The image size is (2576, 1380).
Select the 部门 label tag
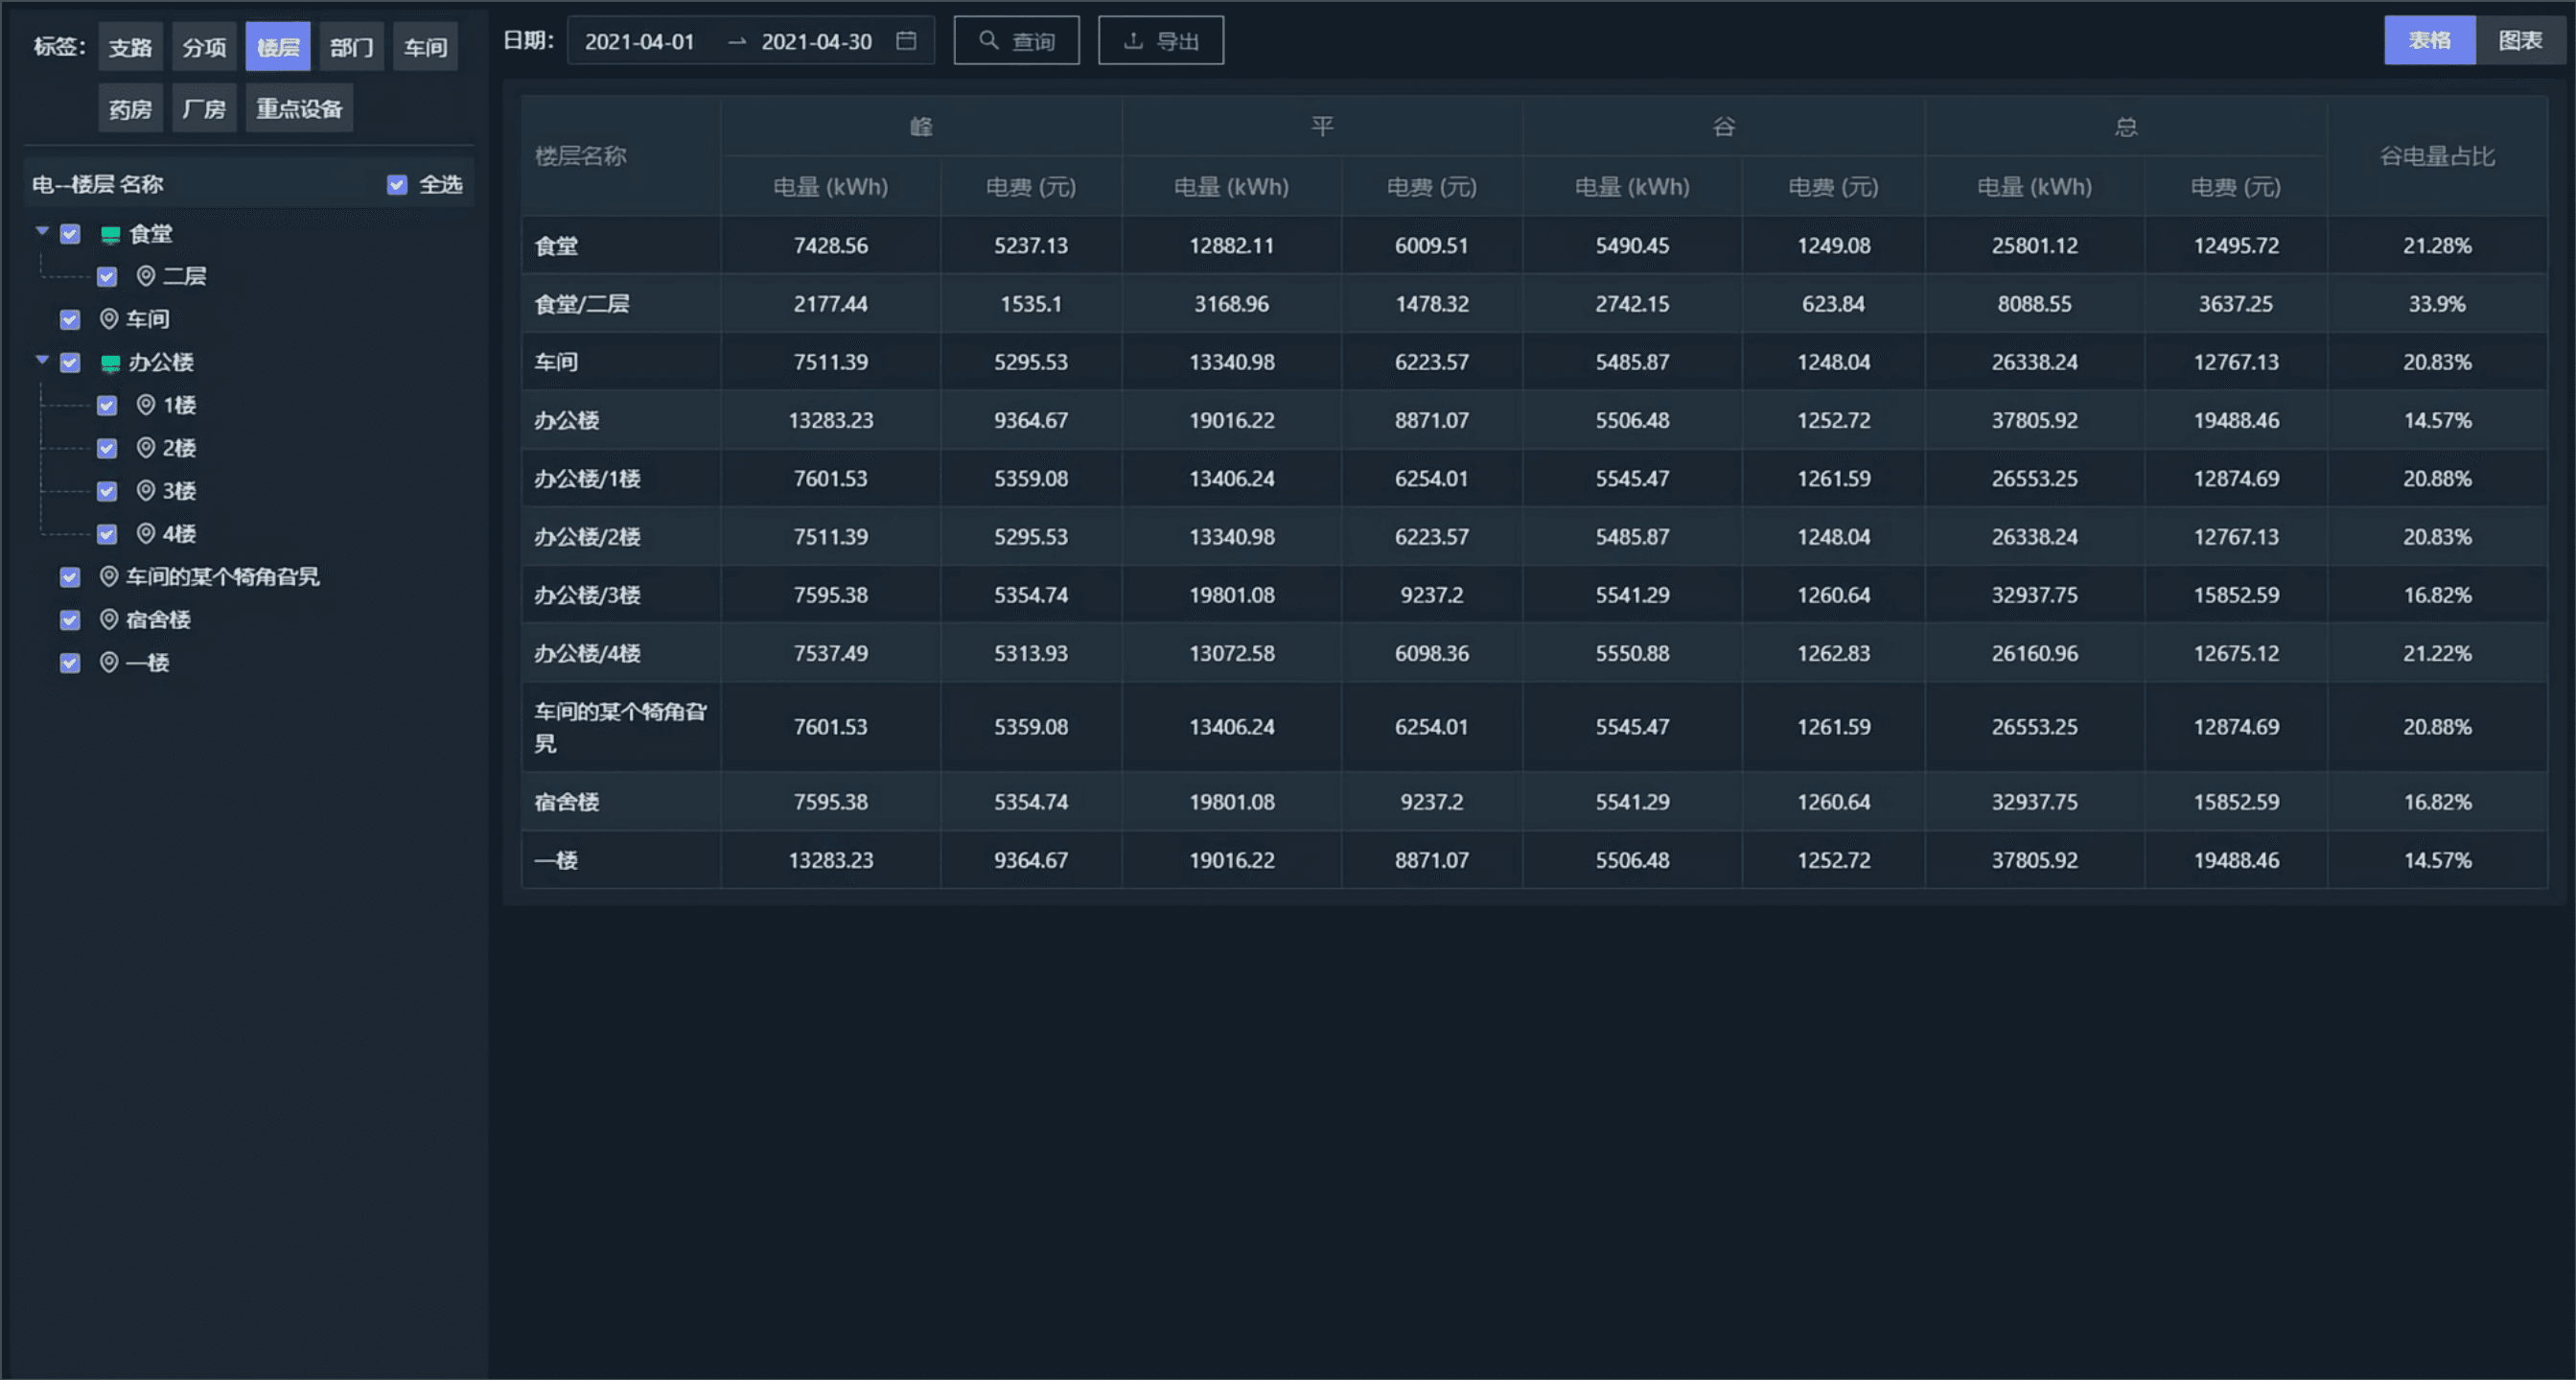coord(351,47)
